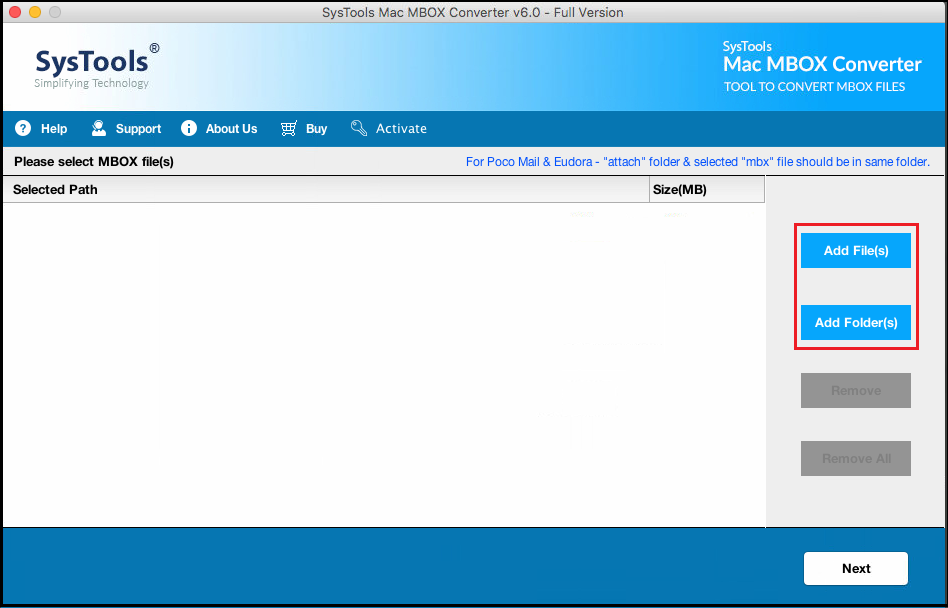The image size is (948, 608).
Task: Click the window title bar text
Action: coord(474,12)
